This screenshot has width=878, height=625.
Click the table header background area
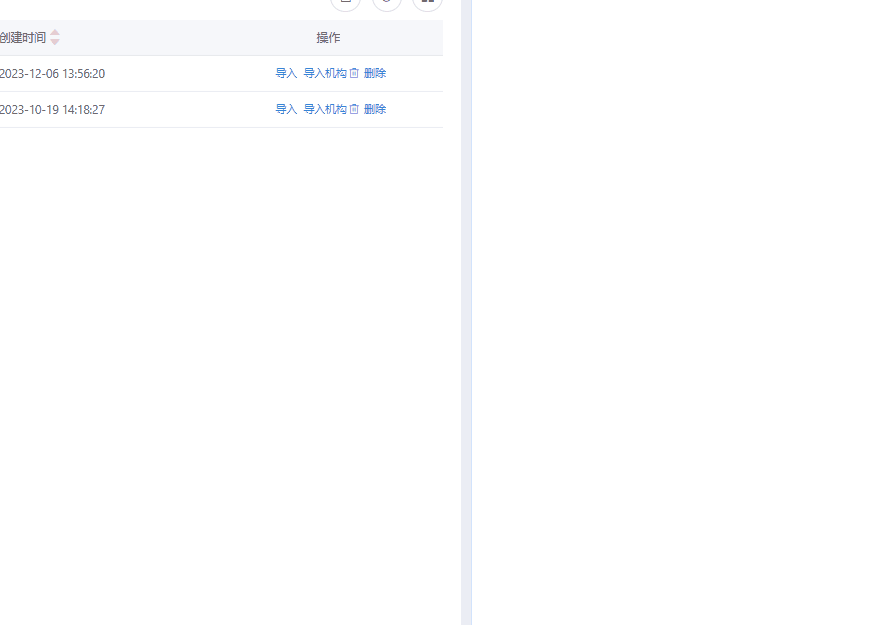coord(180,37)
